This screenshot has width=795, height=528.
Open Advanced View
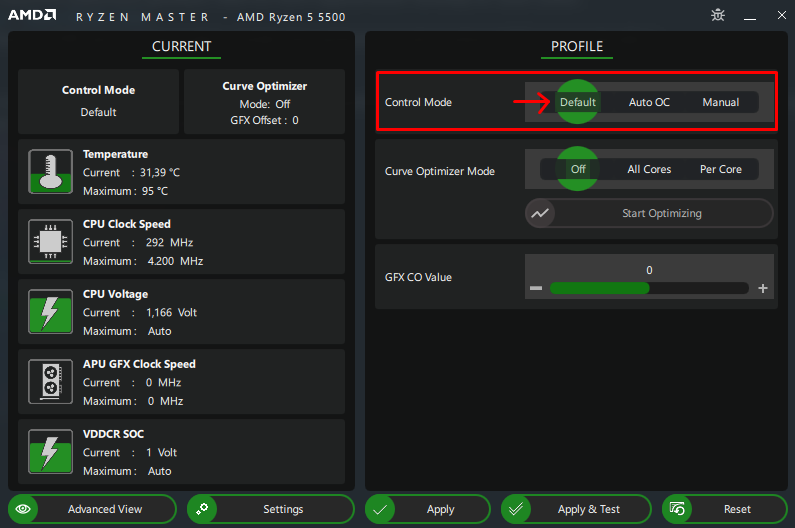92,509
